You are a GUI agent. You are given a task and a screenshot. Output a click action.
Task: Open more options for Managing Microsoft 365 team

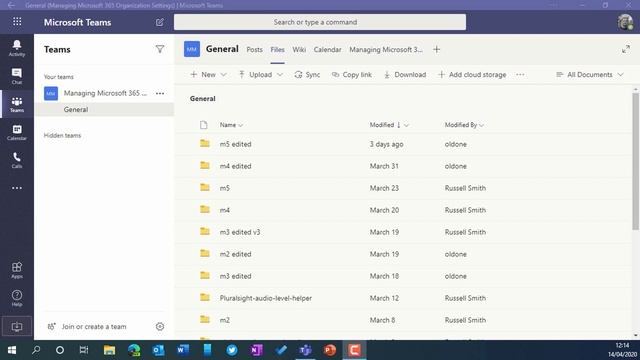coord(160,93)
